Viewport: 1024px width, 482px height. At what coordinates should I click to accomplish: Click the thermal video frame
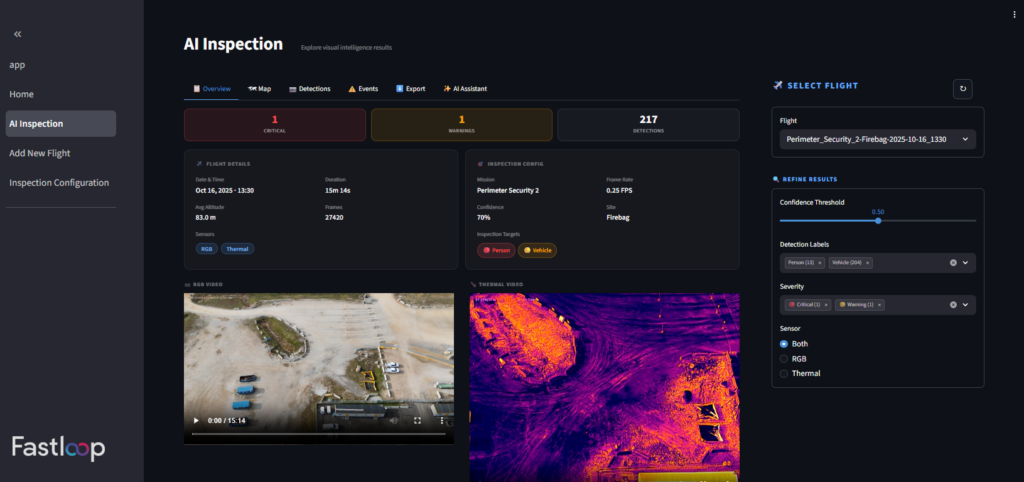point(604,387)
